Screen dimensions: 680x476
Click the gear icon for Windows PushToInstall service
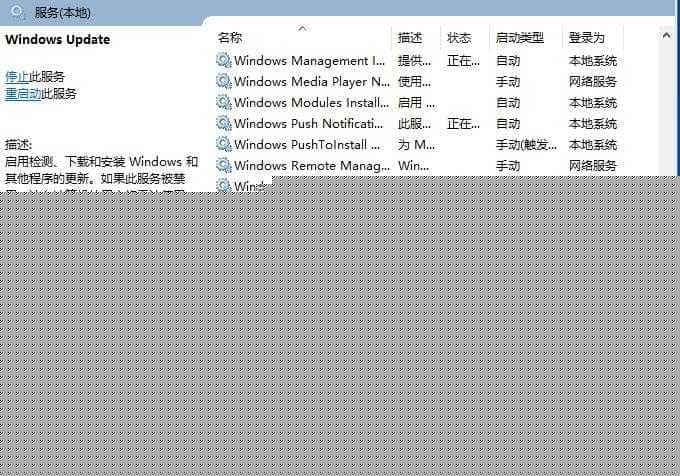tap(224, 144)
